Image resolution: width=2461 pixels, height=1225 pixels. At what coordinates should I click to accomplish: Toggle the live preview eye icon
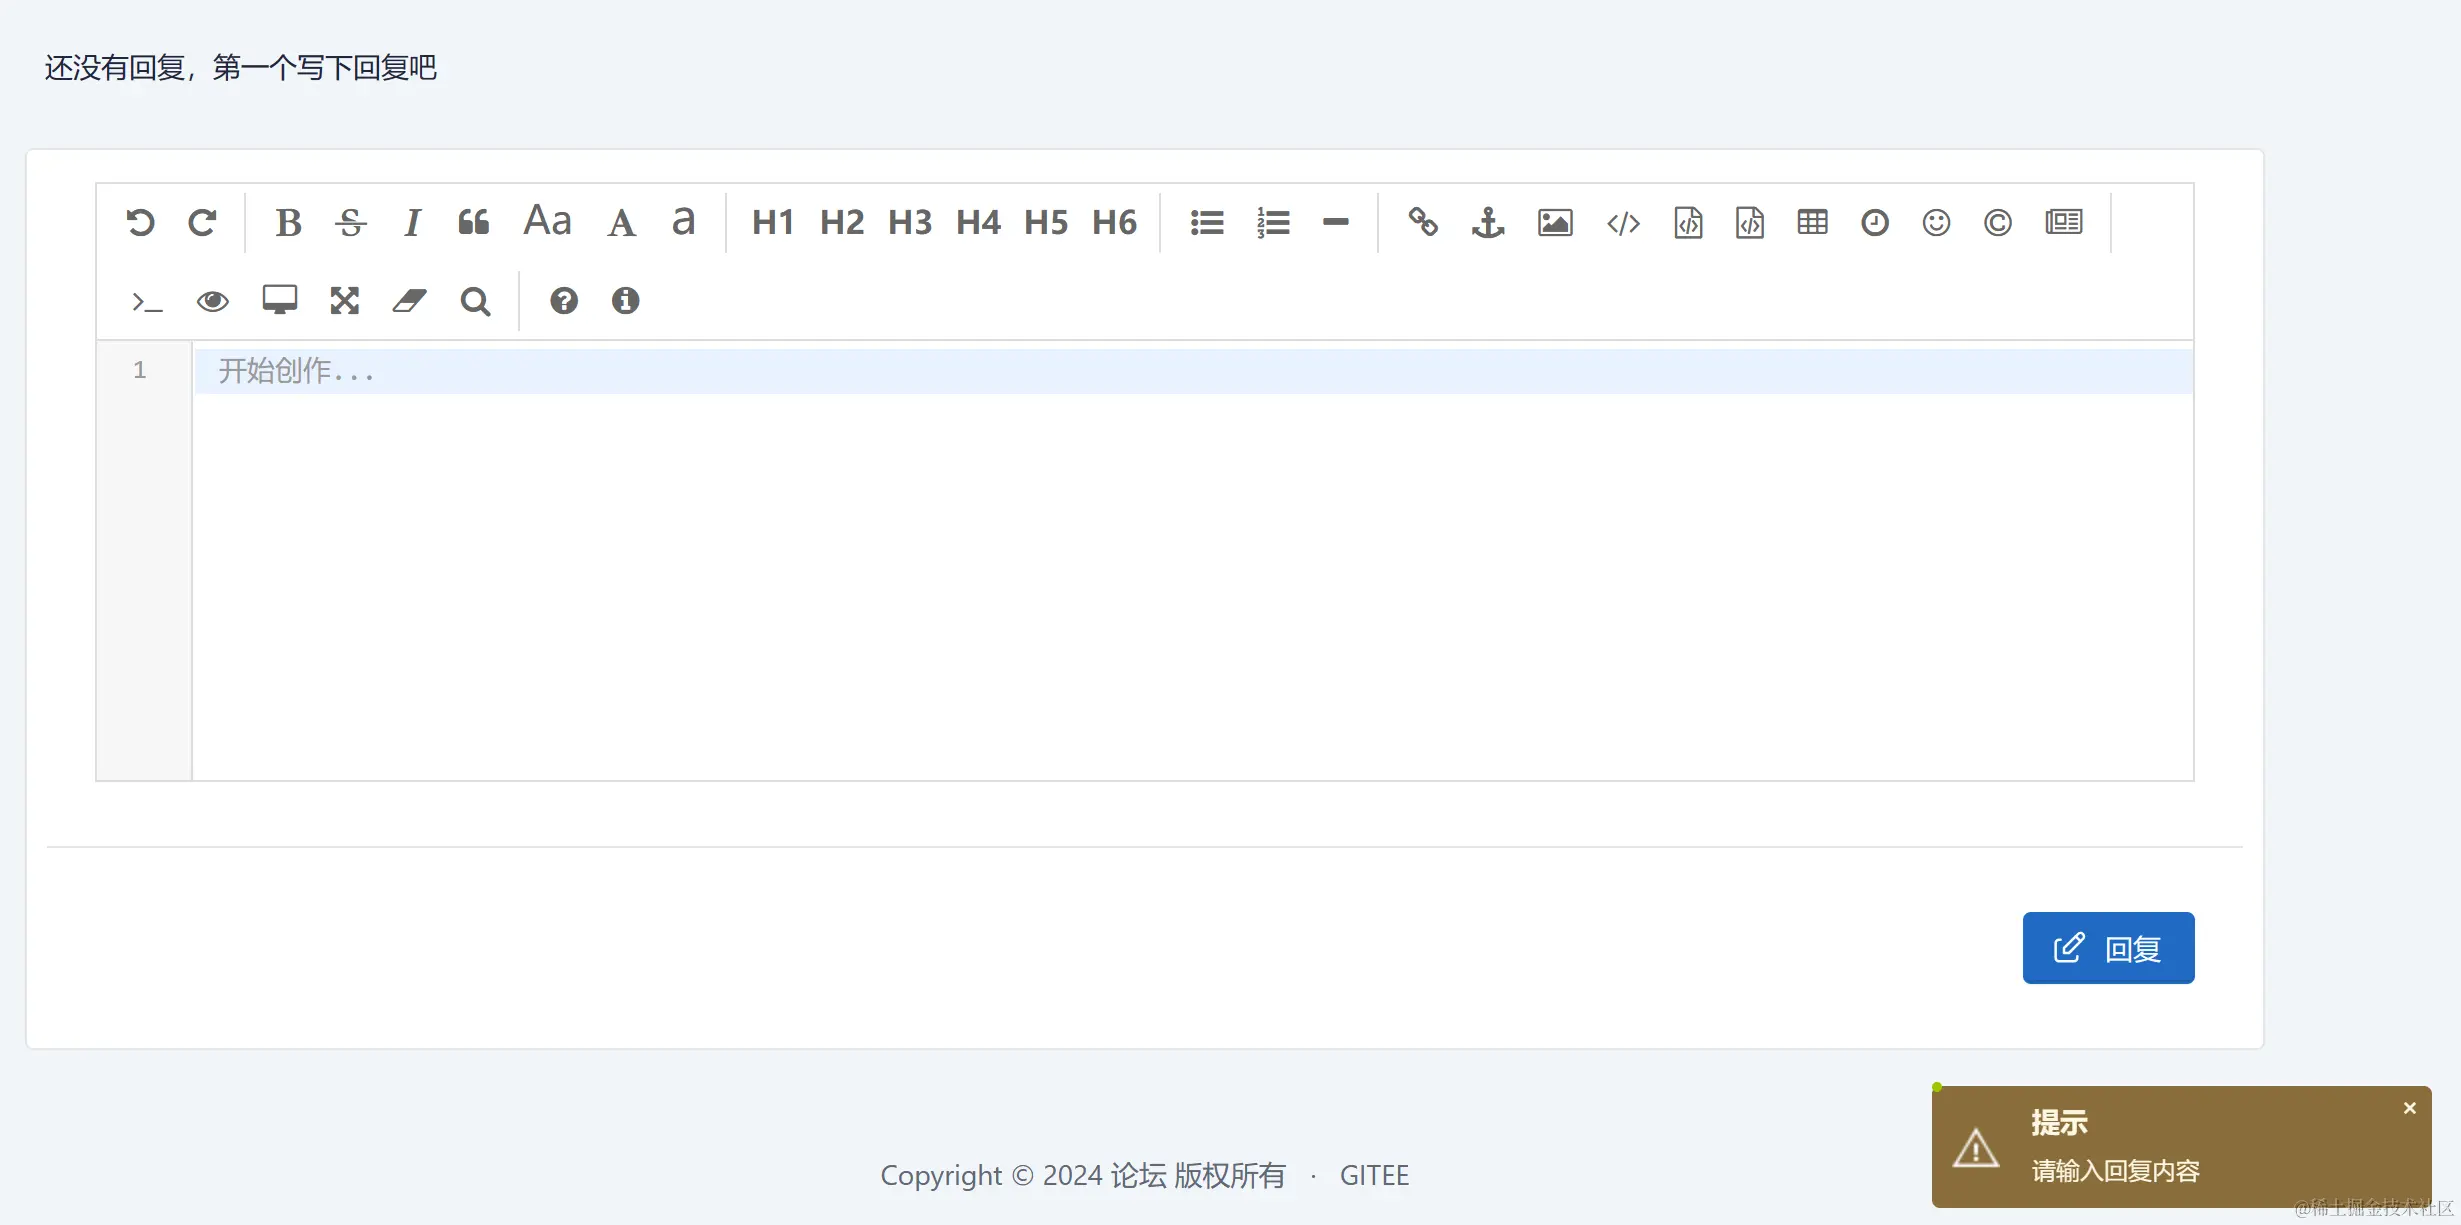pos(213,301)
